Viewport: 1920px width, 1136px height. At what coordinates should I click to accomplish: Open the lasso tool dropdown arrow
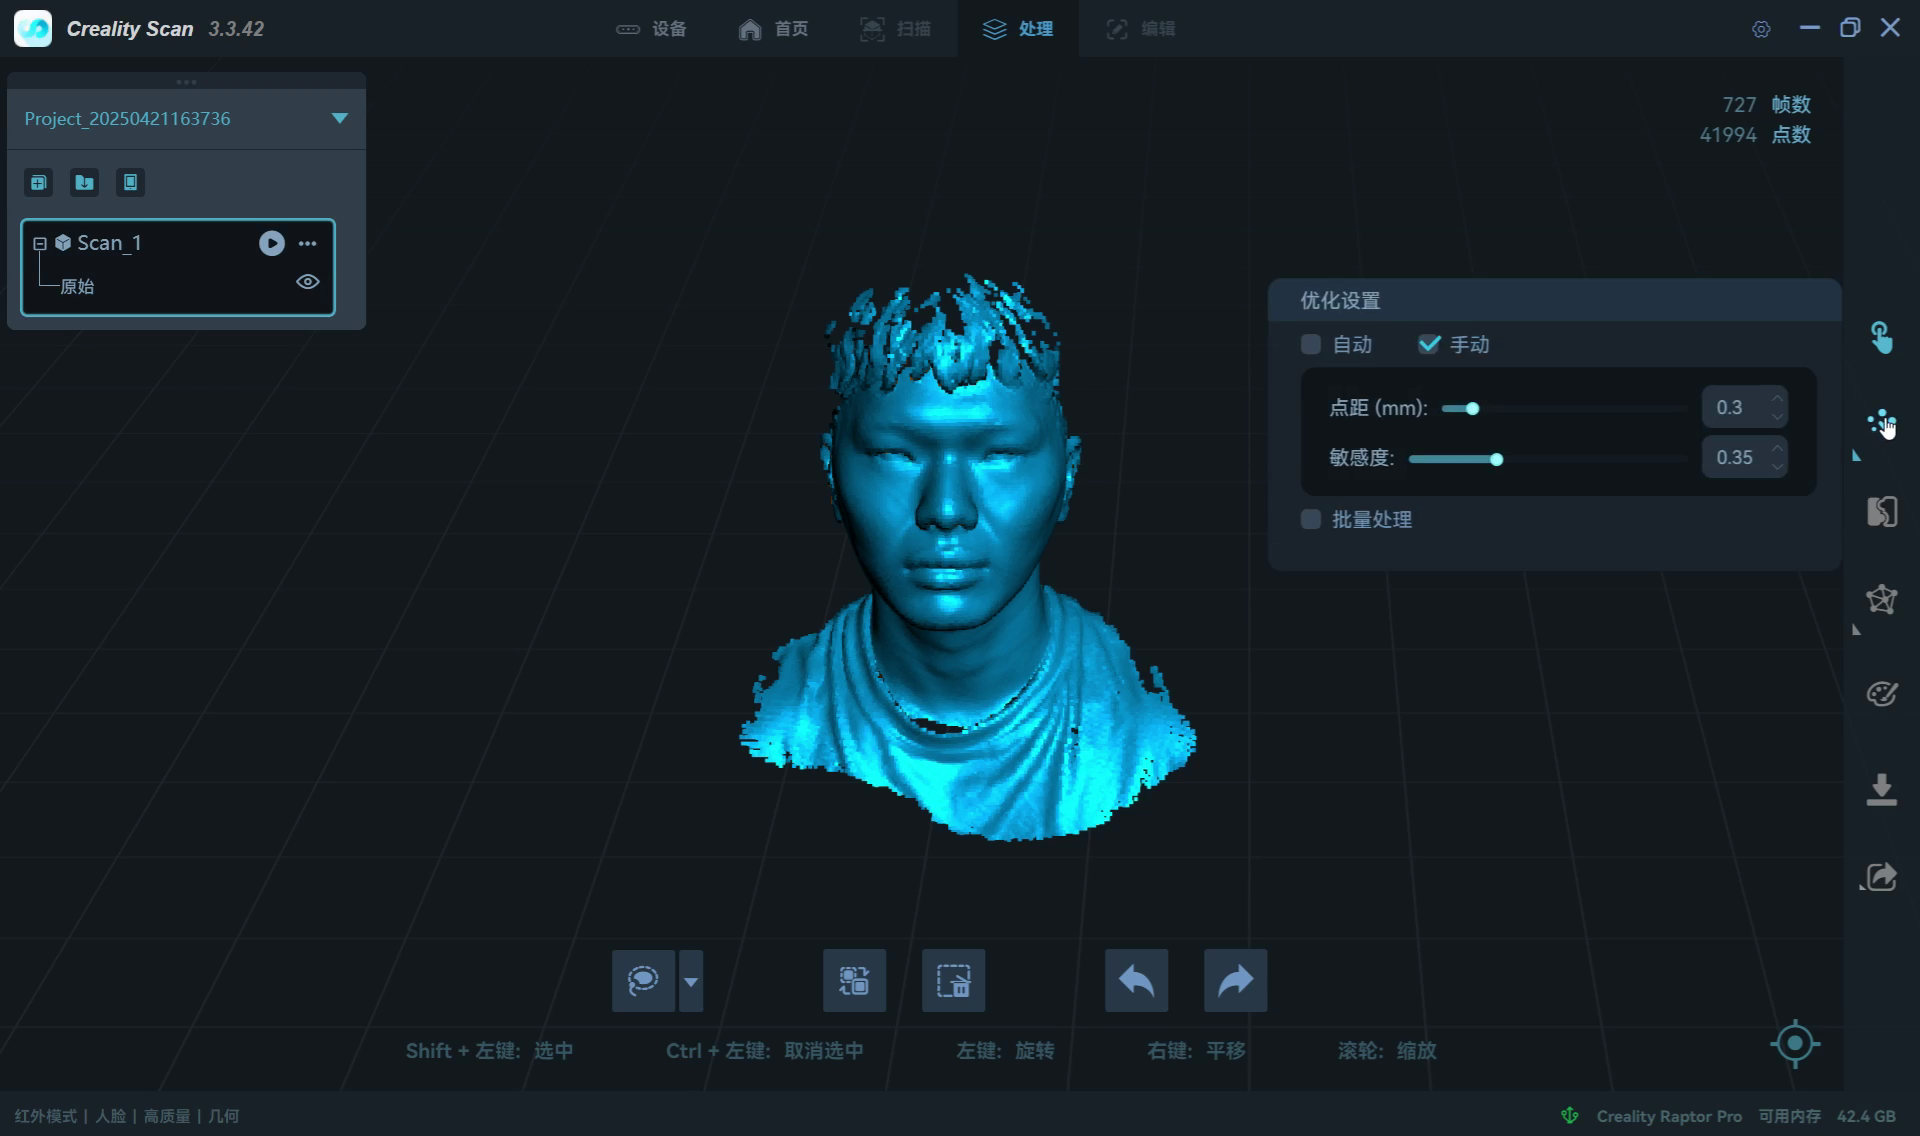coord(691,981)
